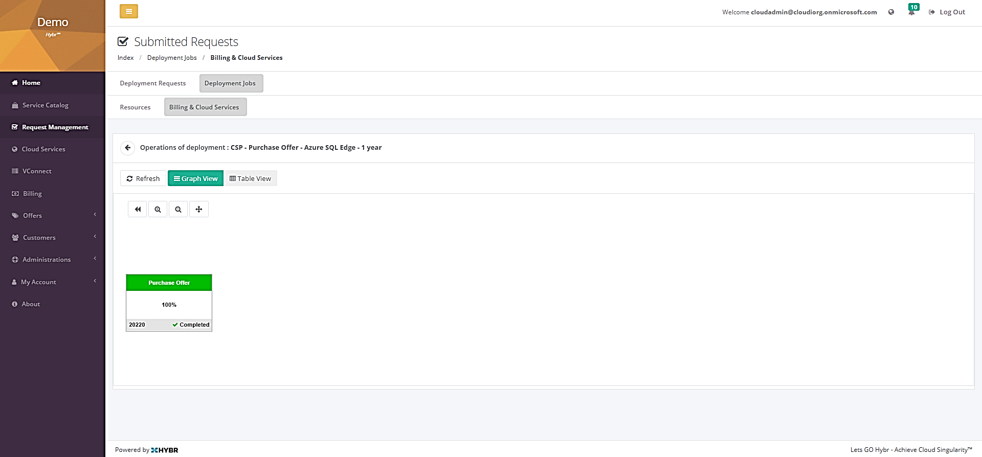982x457 pixels.
Task: Click the globe language icon
Action: (891, 12)
